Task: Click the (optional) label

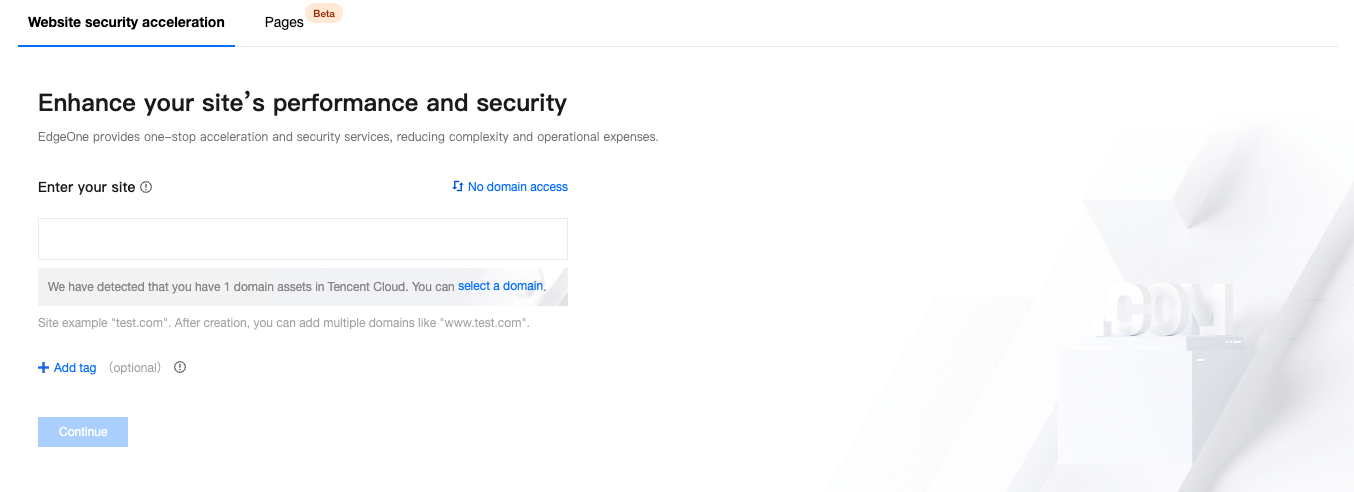Action: pos(135,368)
